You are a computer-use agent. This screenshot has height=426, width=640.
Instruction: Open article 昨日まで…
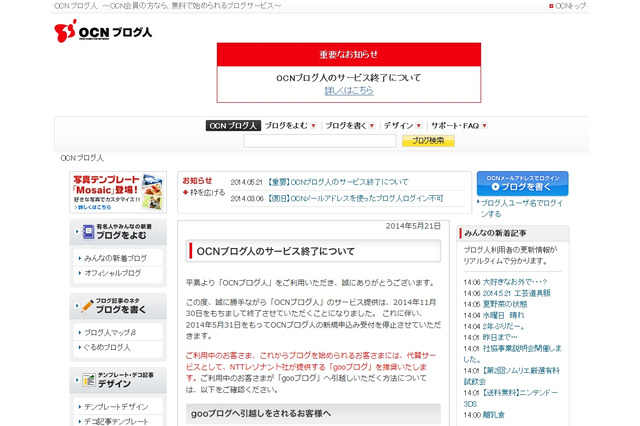click(500, 337)
